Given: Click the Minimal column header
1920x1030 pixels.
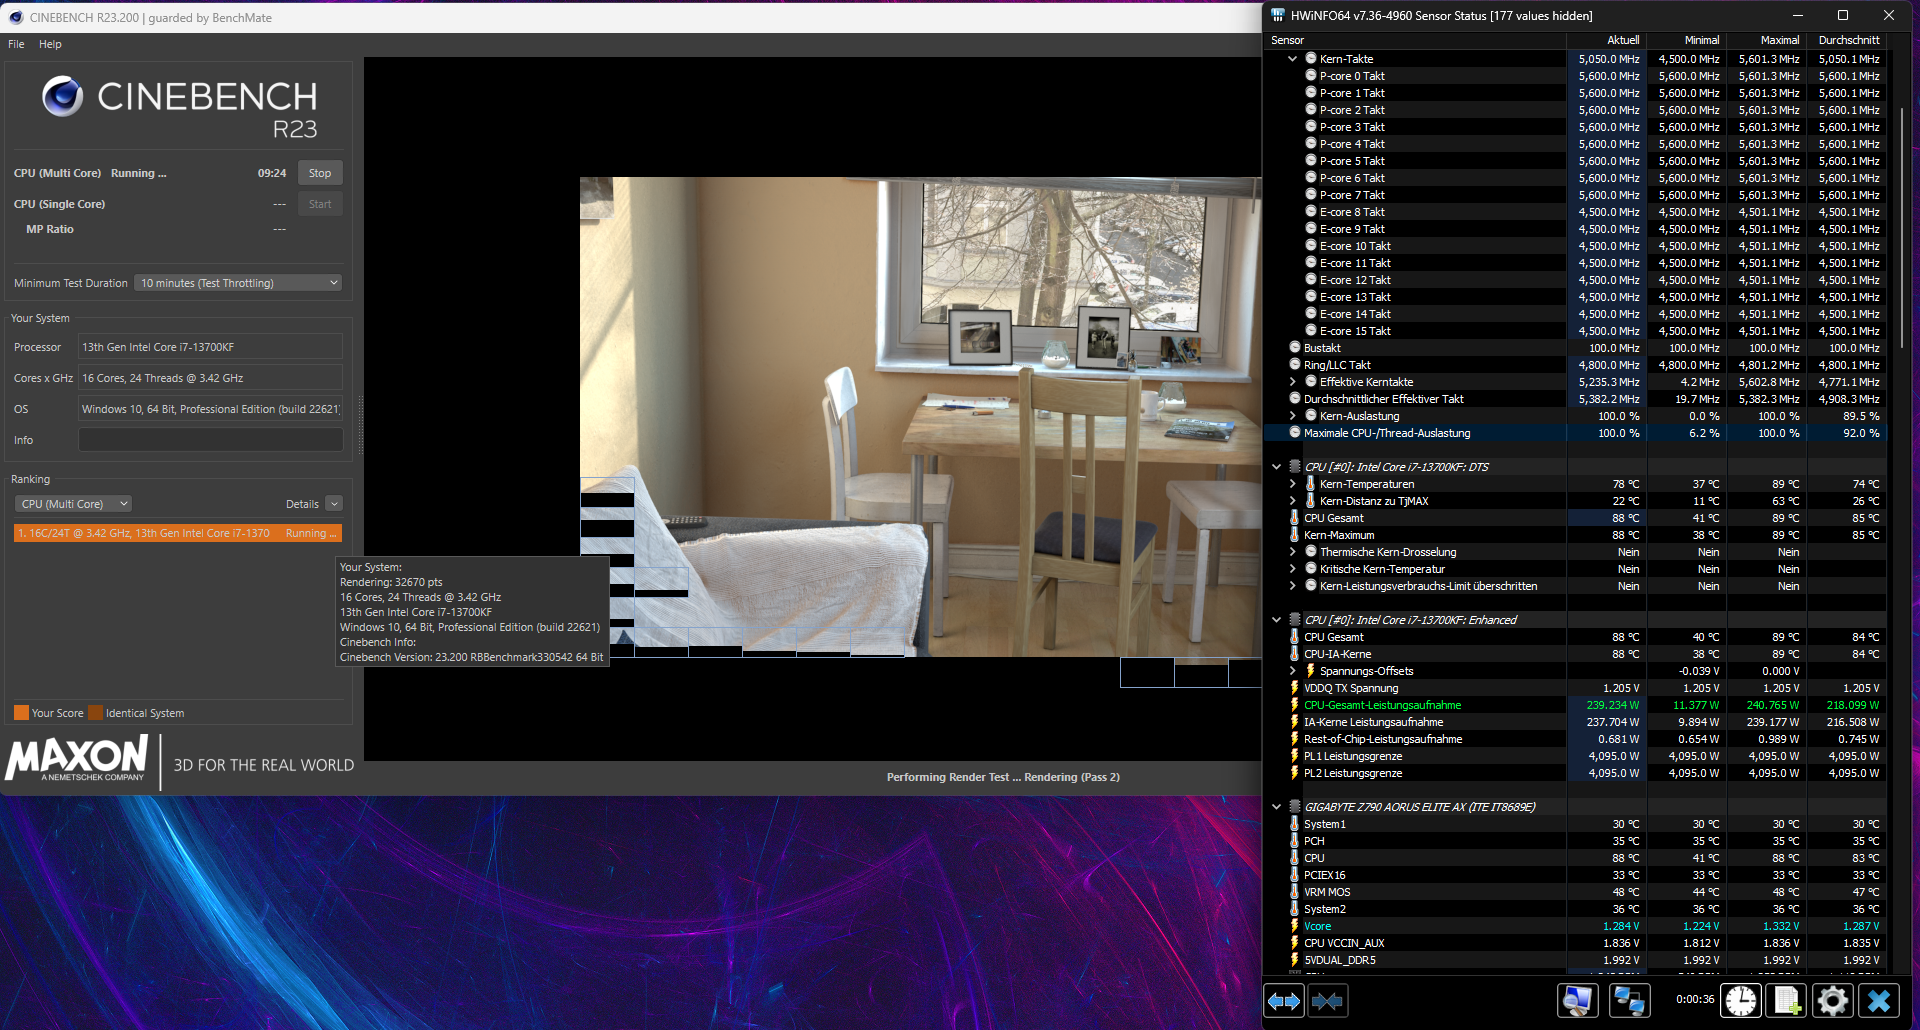Looking at the screenshot, I should [x=1686, y=40].
